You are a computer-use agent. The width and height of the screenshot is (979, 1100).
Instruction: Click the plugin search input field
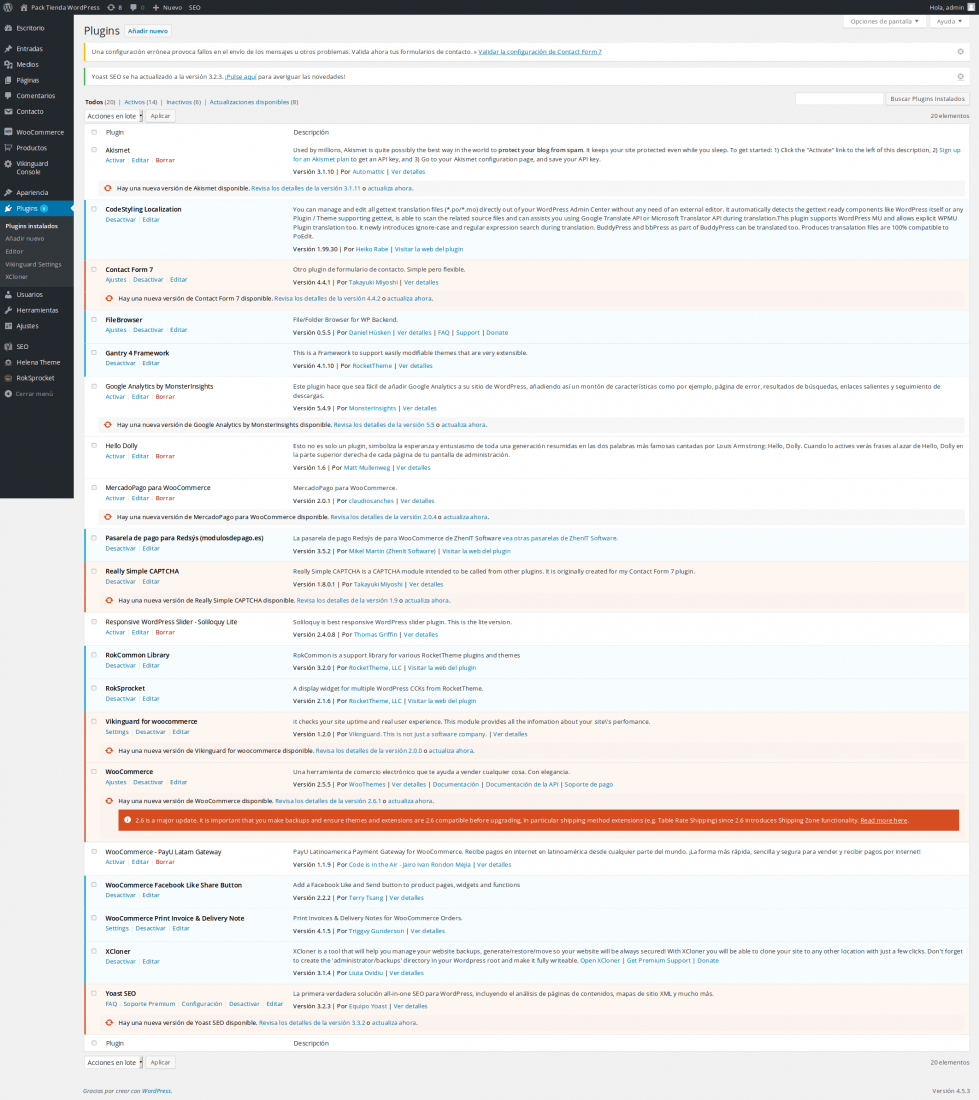[839, 99]
